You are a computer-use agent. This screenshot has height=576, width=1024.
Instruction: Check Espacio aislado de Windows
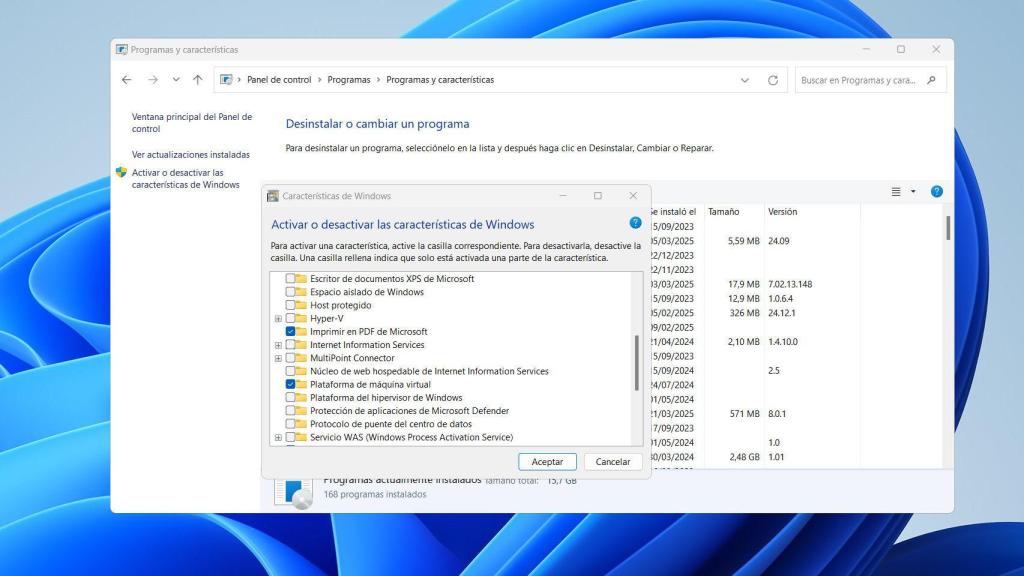(290, 292)
